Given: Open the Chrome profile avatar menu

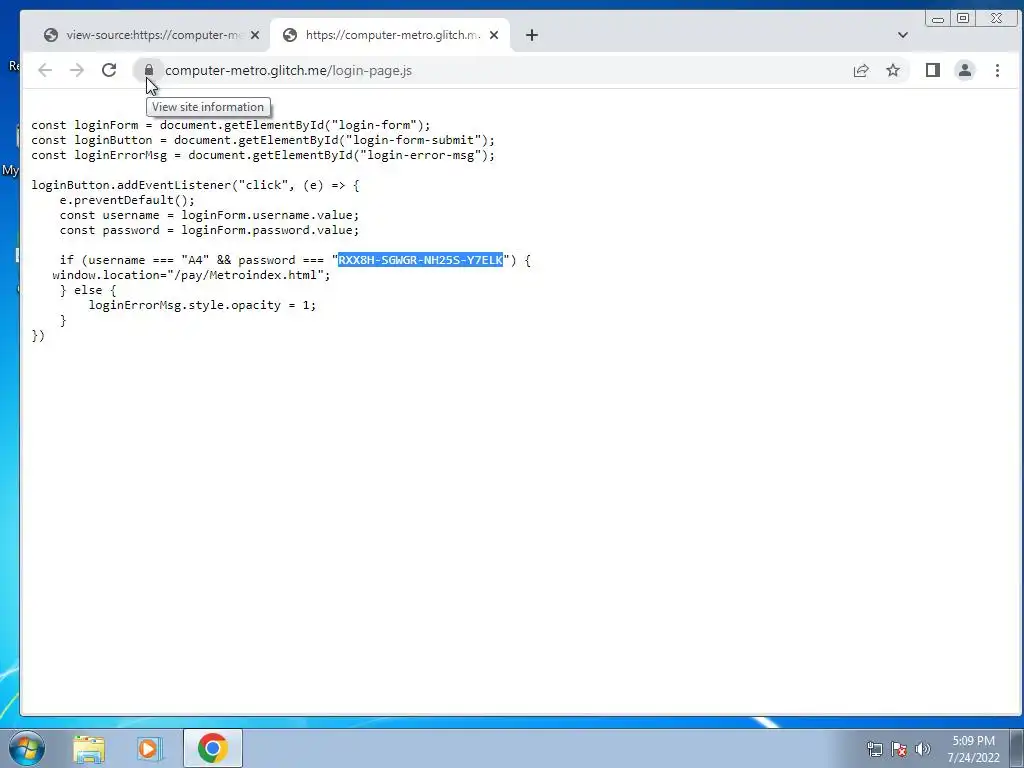Looking at the screenshot, I should point(965,71).
